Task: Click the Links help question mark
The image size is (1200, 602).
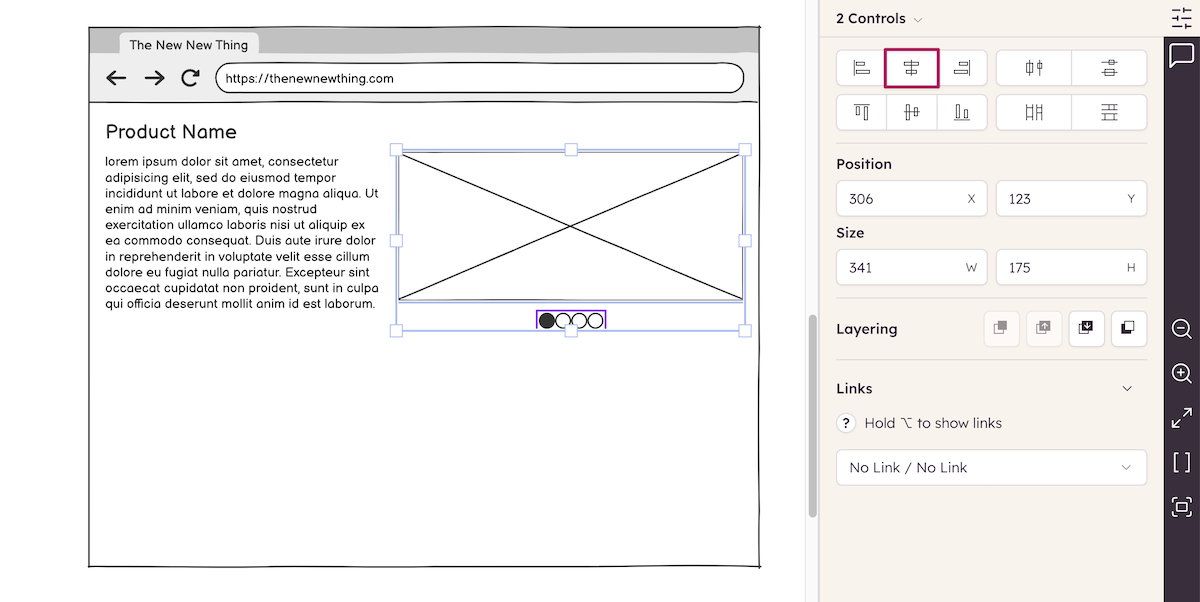Action: (846, 423)
